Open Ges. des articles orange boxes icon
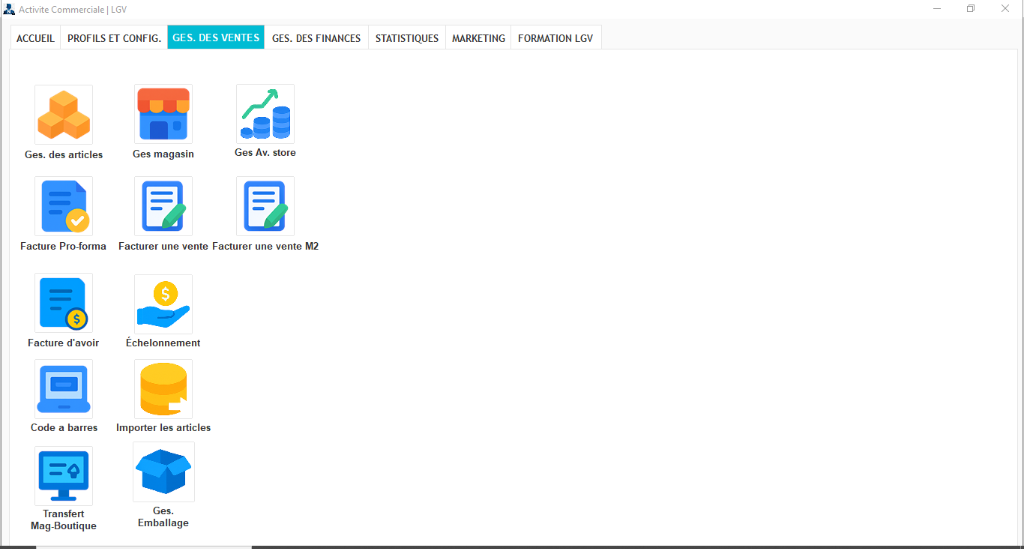The height and width of the screenshot is (549, 1024). click(x=63, y=115)
